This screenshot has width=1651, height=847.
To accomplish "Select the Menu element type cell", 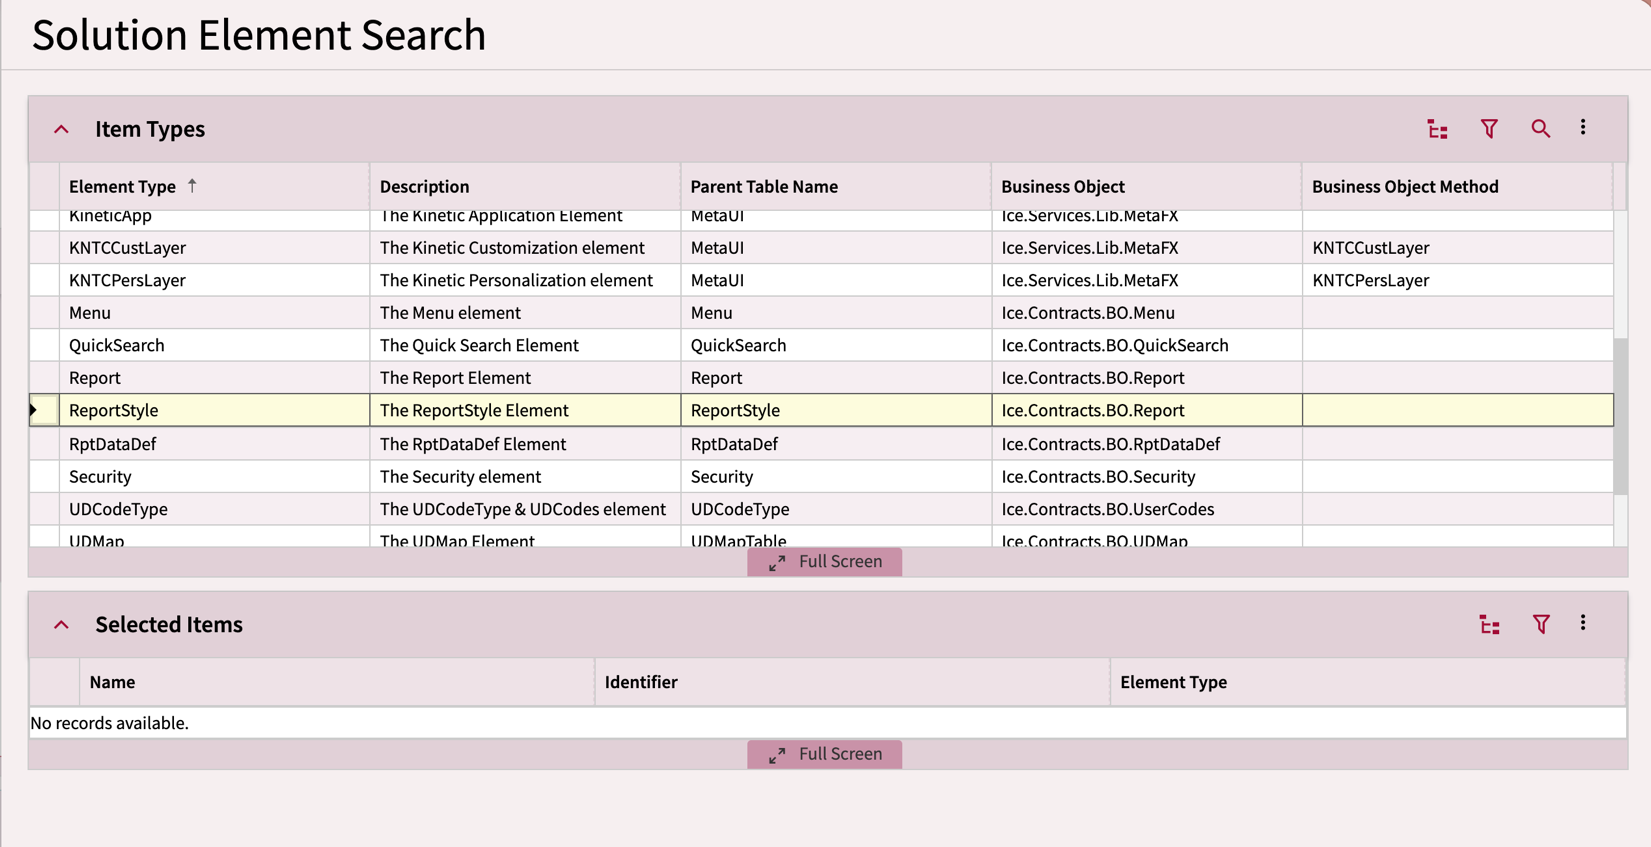I will pyautogui.click(x=214, y=313).
